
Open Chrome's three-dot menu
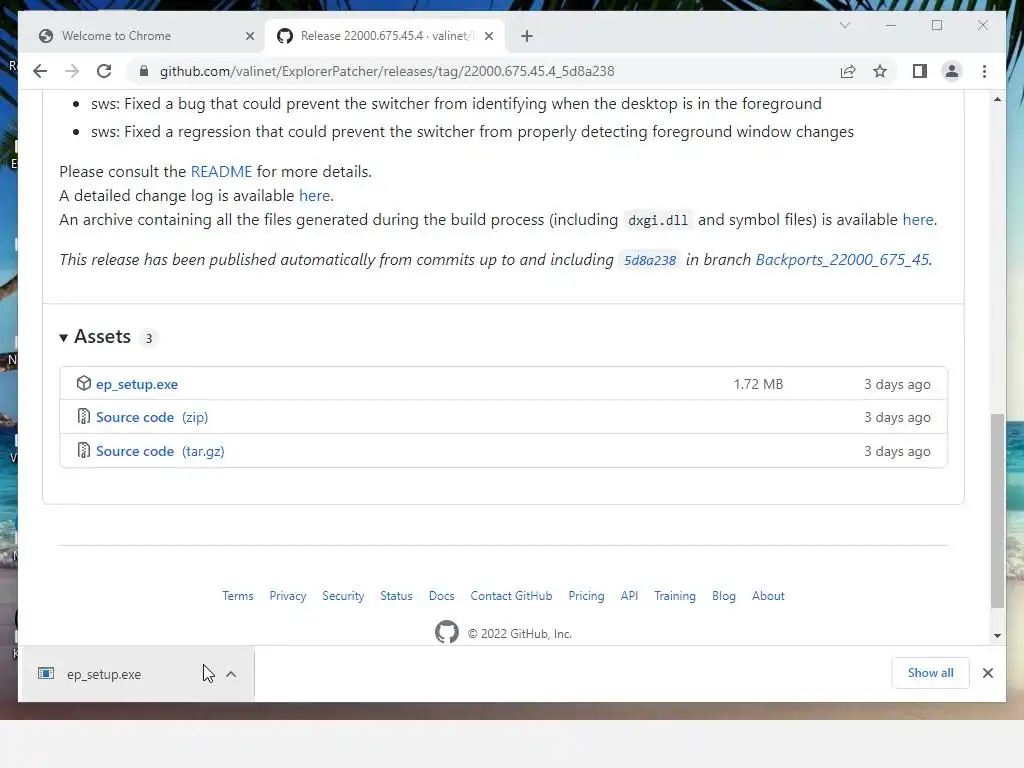984,71
